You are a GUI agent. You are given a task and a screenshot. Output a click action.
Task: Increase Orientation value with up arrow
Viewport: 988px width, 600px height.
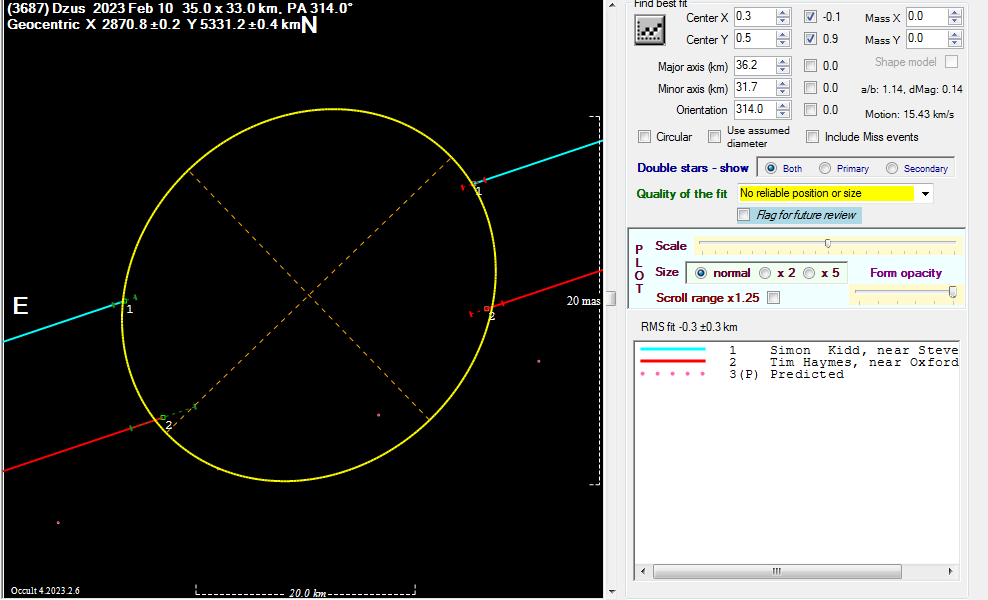point(783,106)
